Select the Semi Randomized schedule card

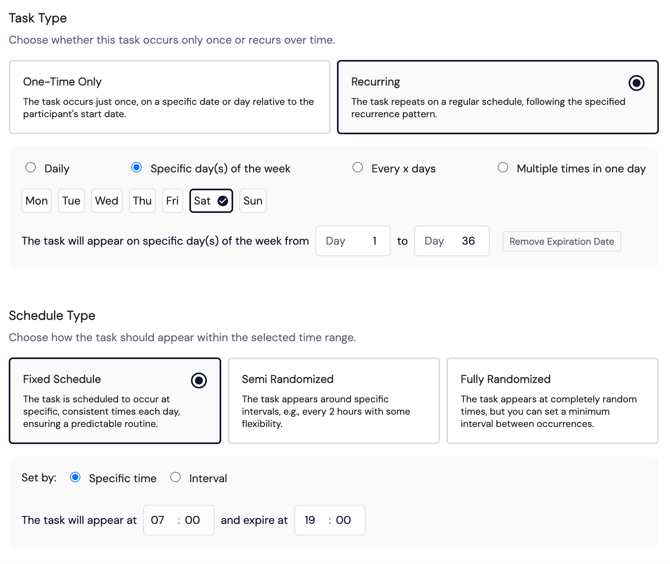tap(334, 401)
